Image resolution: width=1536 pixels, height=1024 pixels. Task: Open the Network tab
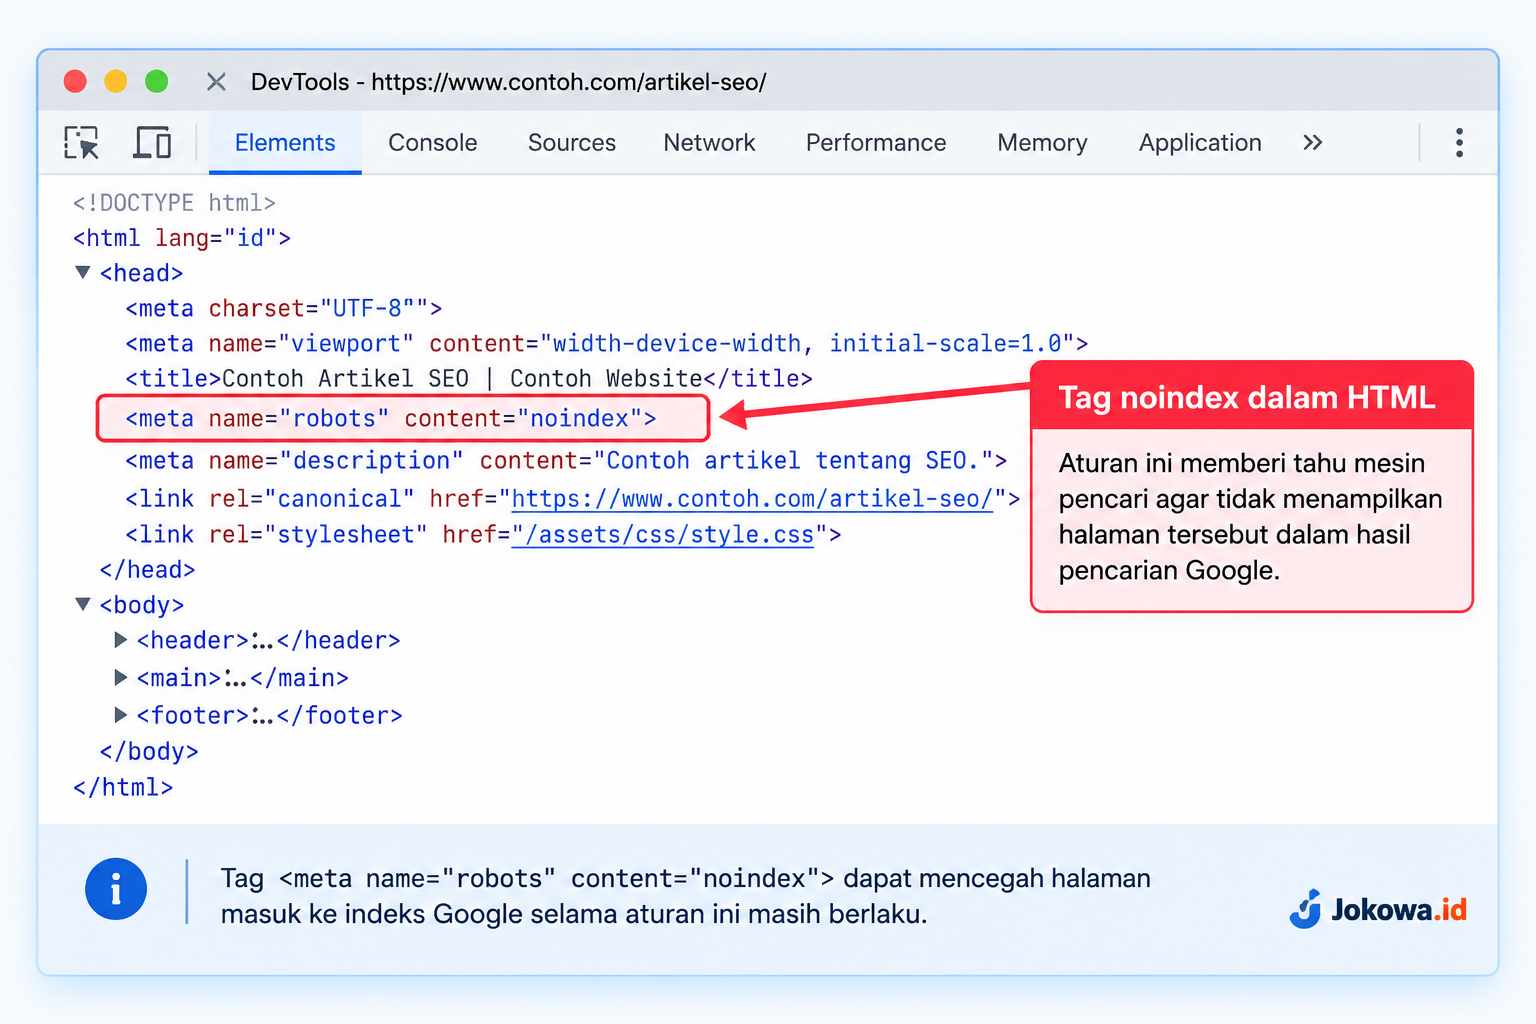709,143
